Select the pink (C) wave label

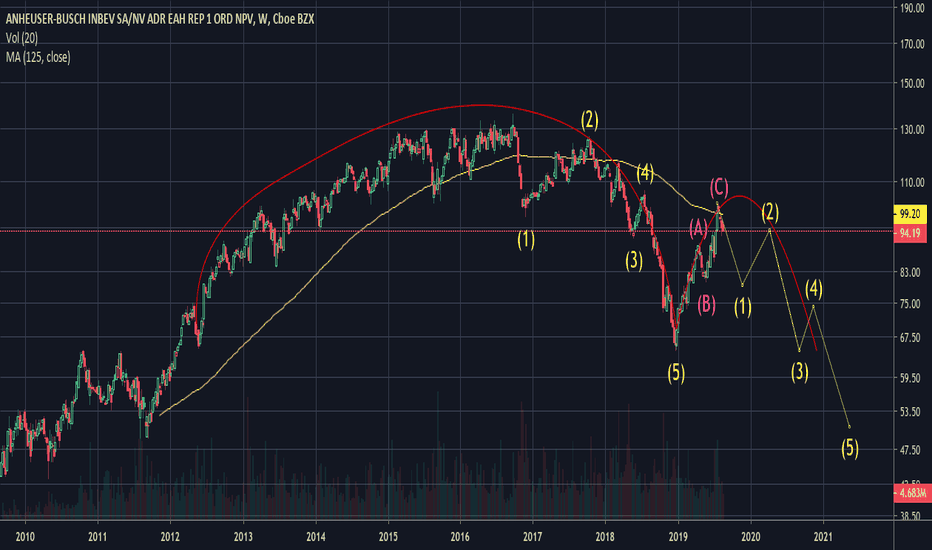click(x=719, y=188)
